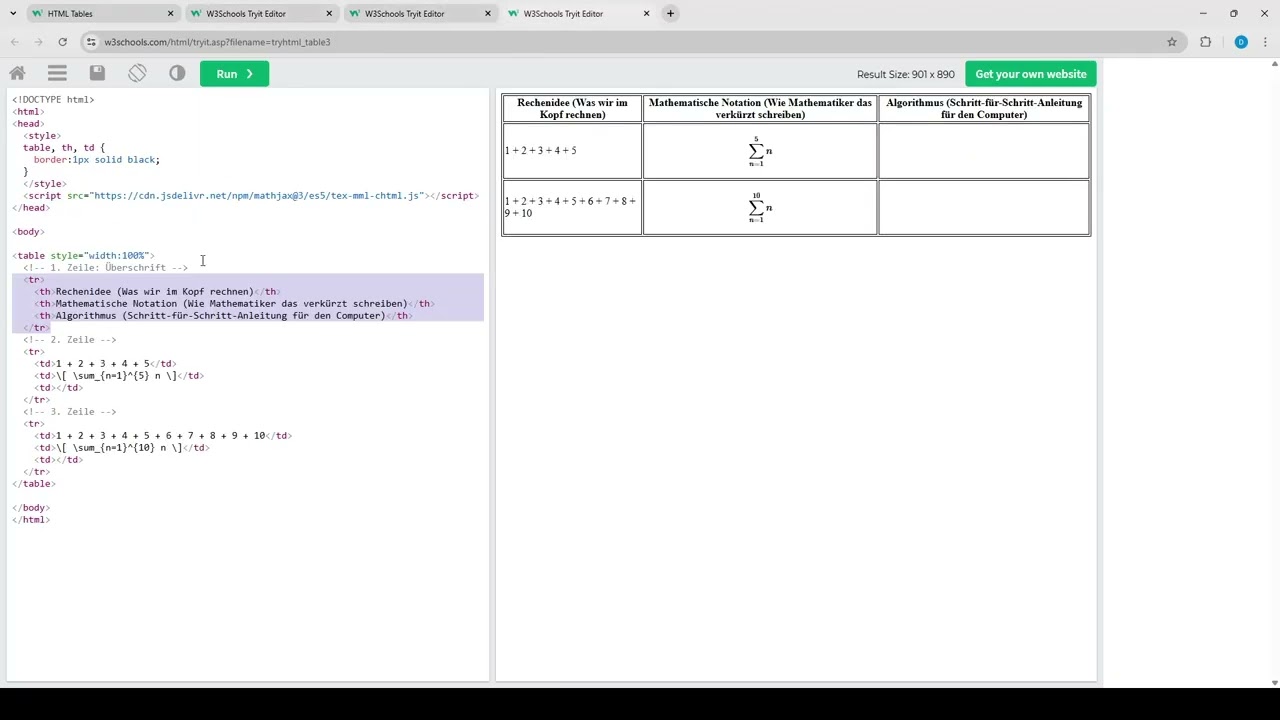This screenshot has height=720, width=1280.
Task: Close the HTML Tables tab
Action: click(x=170, y=14)
